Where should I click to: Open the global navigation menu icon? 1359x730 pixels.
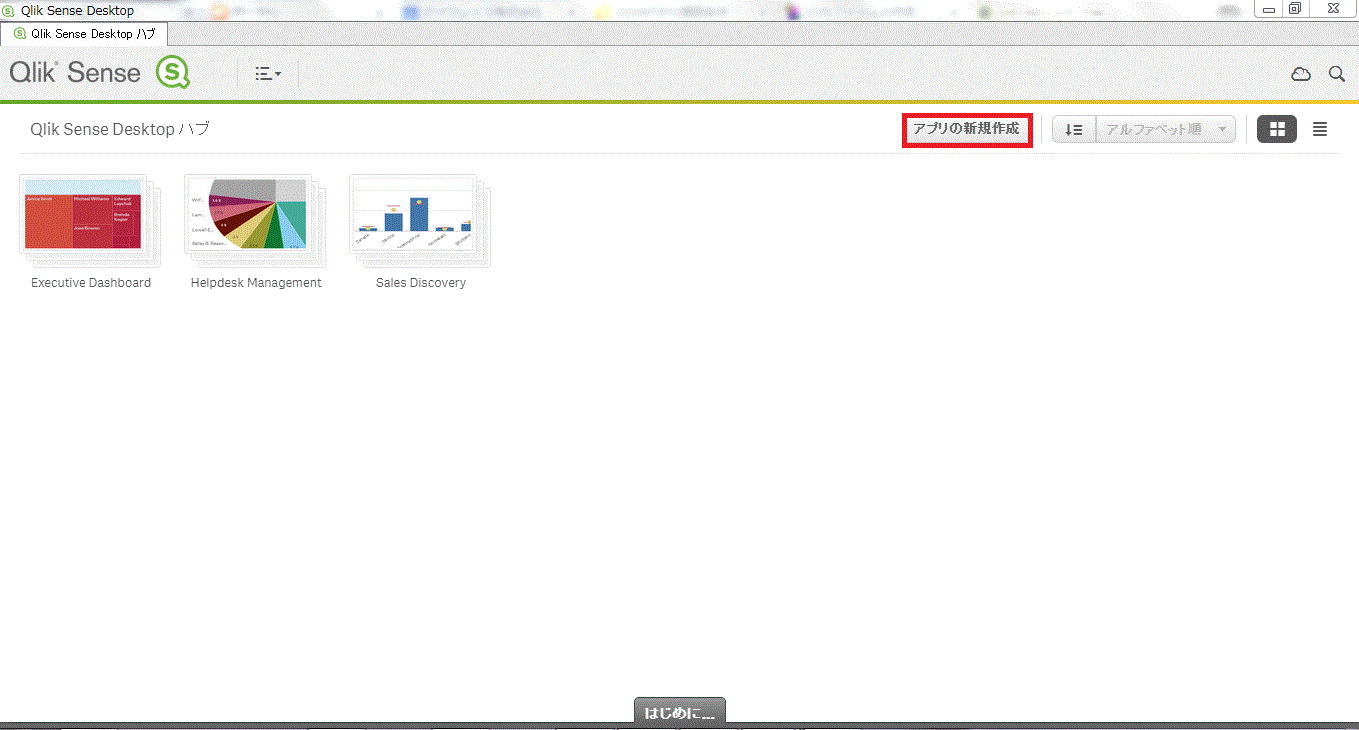tap(267, 73)
